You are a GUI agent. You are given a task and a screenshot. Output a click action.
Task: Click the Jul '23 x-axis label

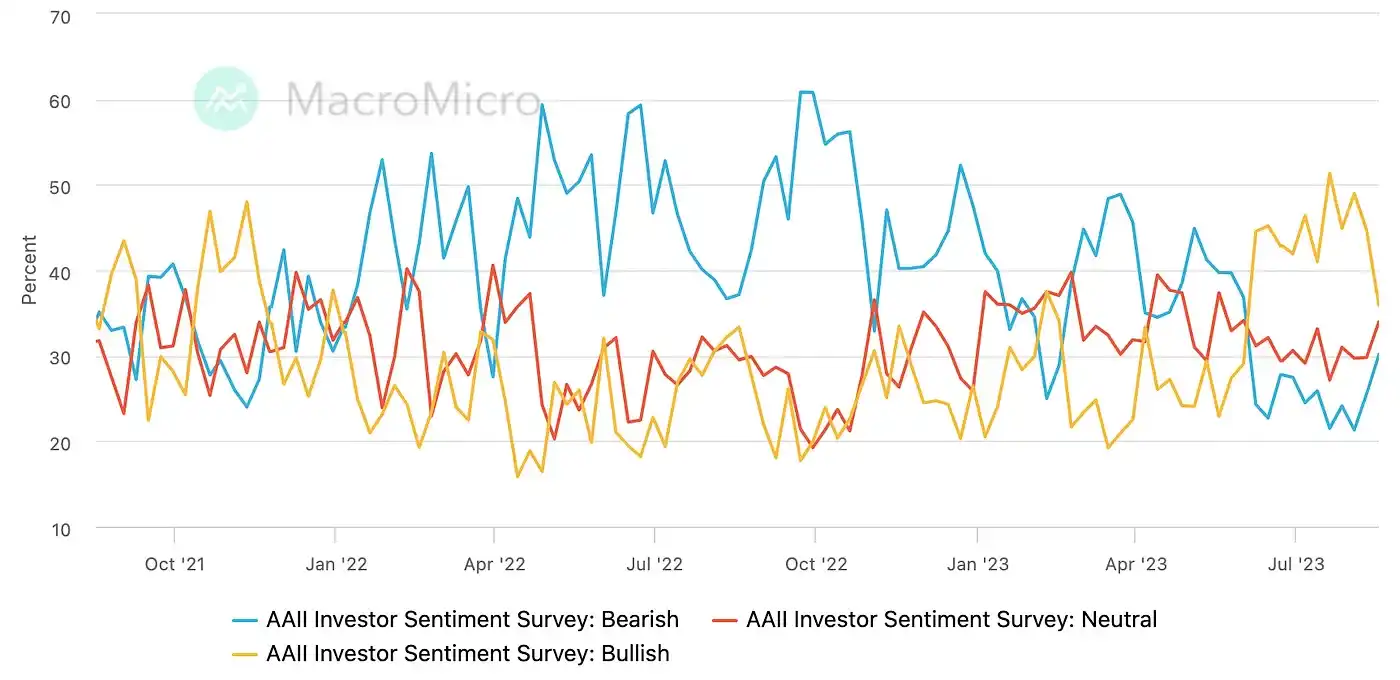click(1295, 564)
